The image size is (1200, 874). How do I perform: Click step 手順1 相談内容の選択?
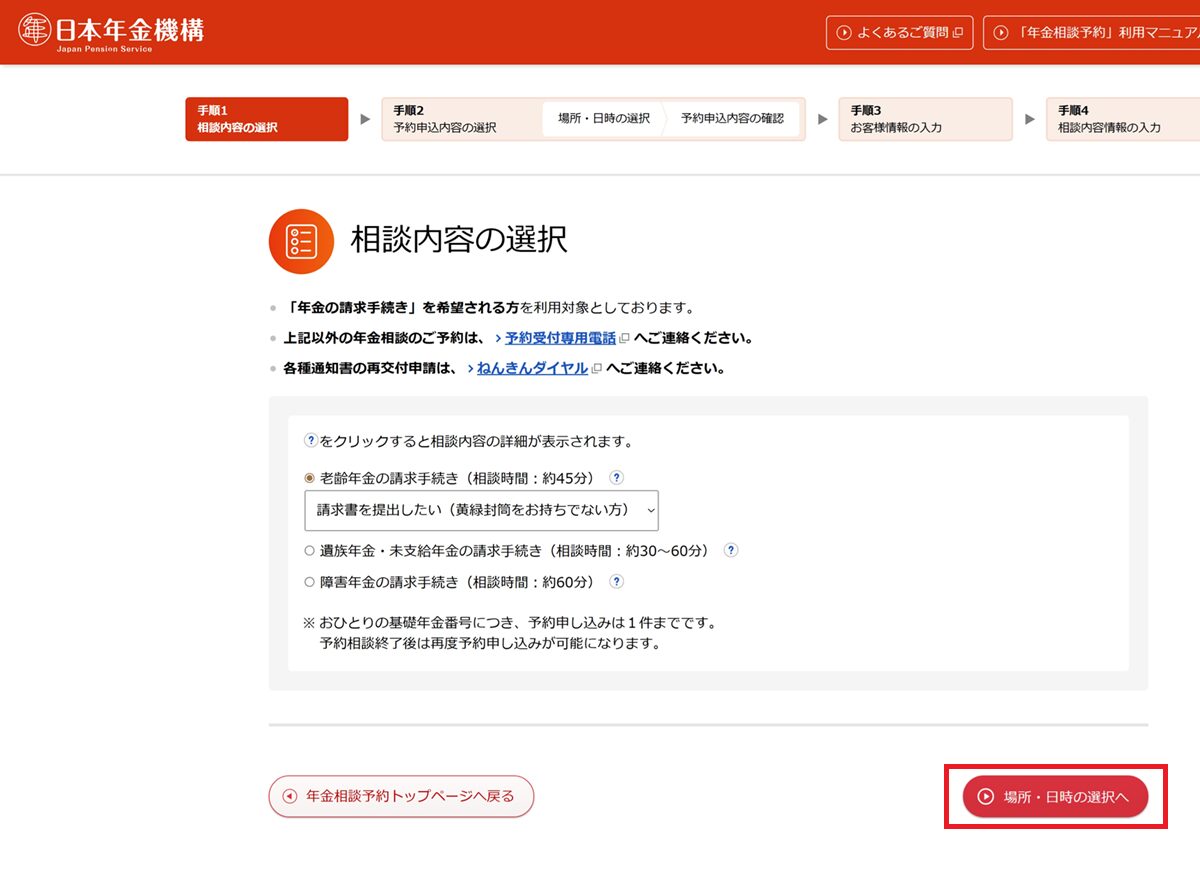click(x=266, y=119)
